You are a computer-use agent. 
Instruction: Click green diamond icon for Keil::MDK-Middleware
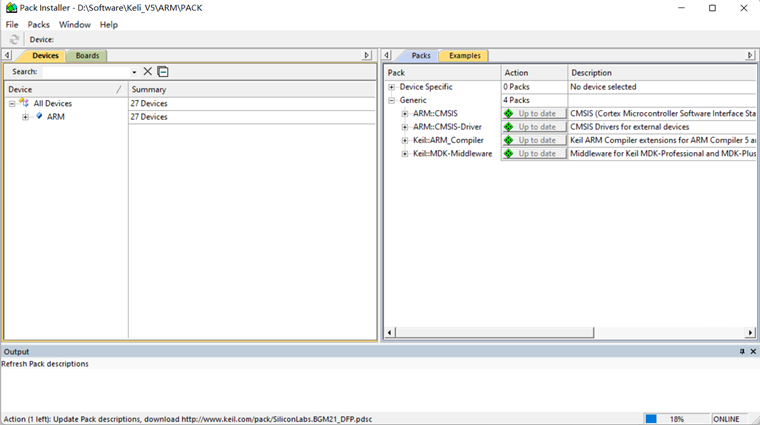coord(508,154)
